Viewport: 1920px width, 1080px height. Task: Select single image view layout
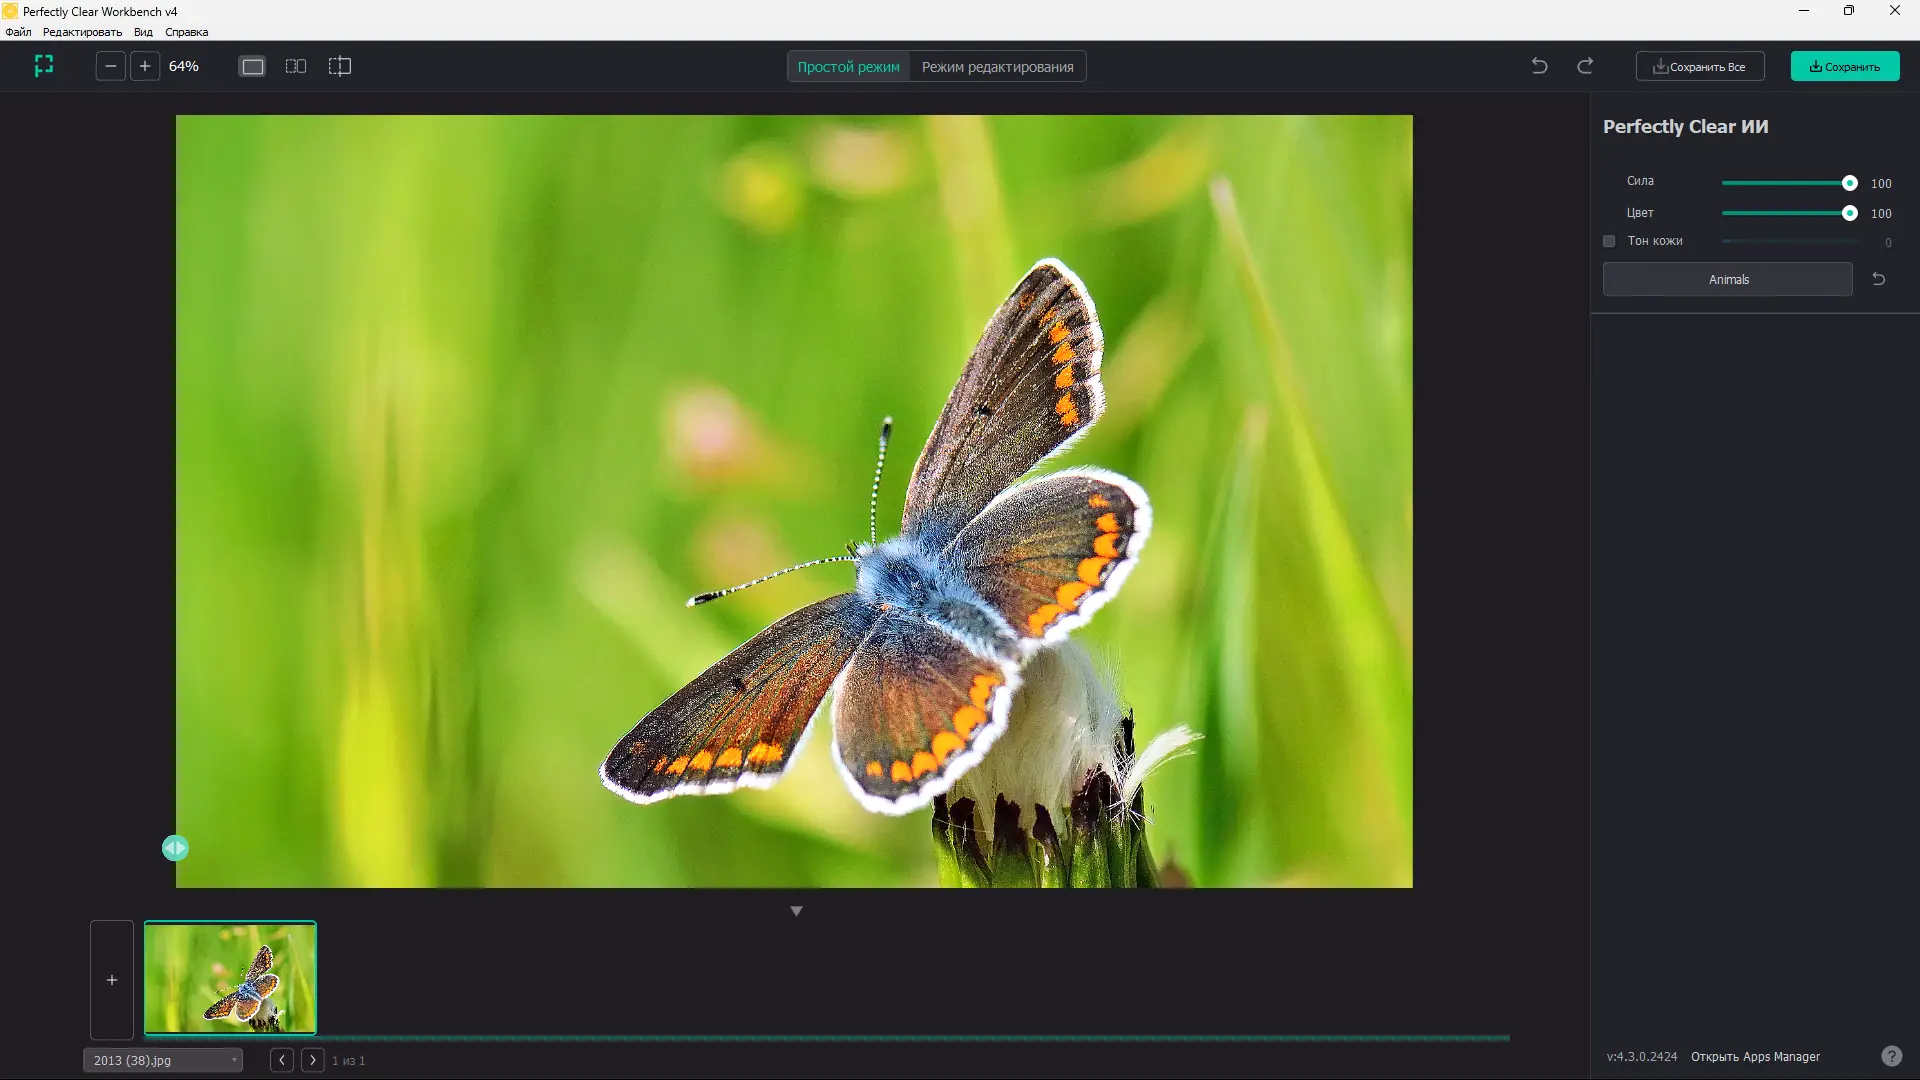click(252, 66)
